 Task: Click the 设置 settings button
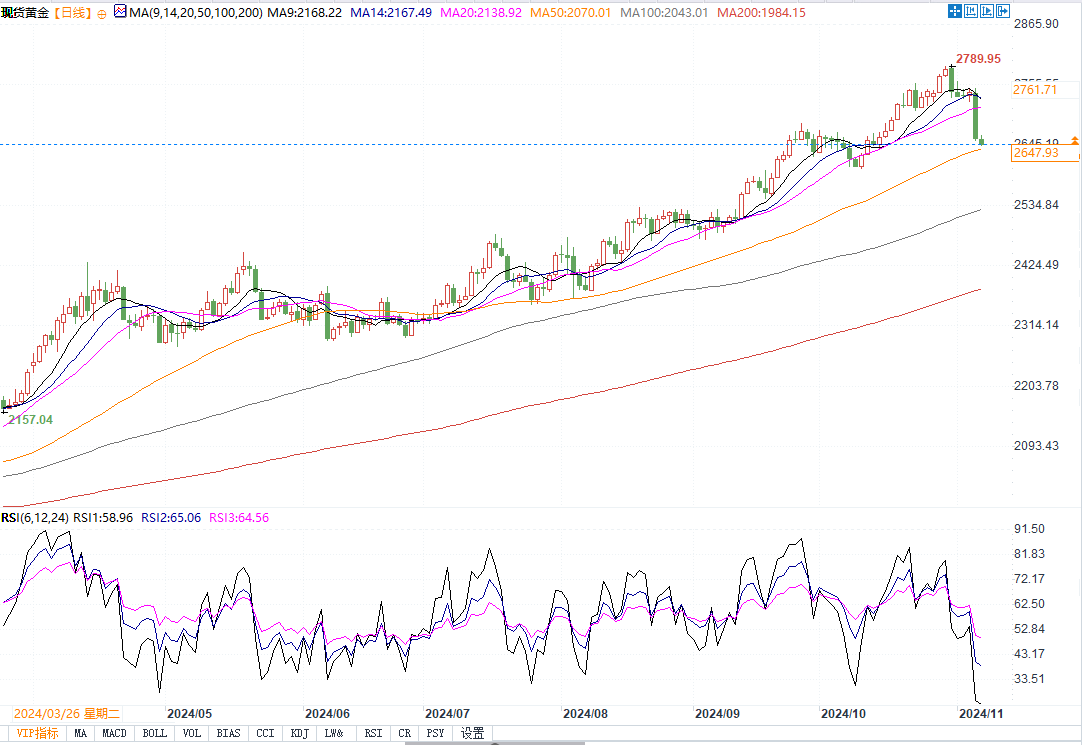click(472, 733)
